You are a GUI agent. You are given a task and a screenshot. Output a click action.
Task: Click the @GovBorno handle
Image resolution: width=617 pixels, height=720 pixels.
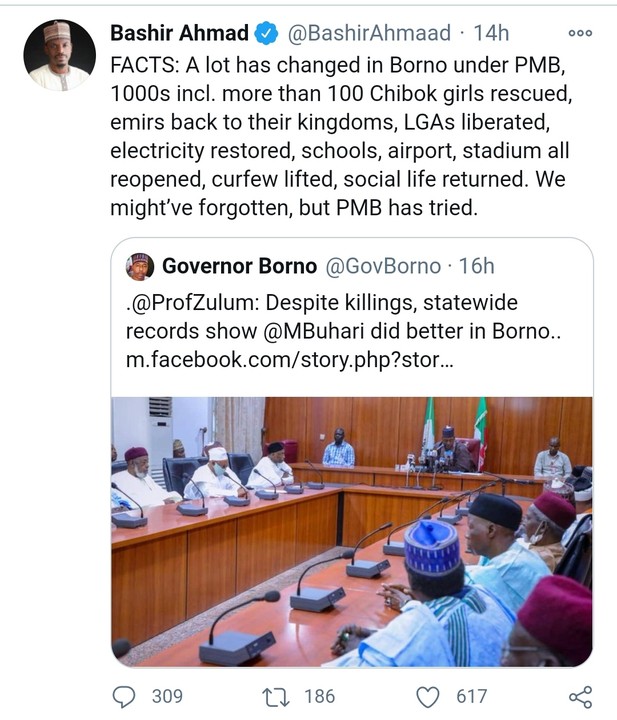click(x=383, y=266)
